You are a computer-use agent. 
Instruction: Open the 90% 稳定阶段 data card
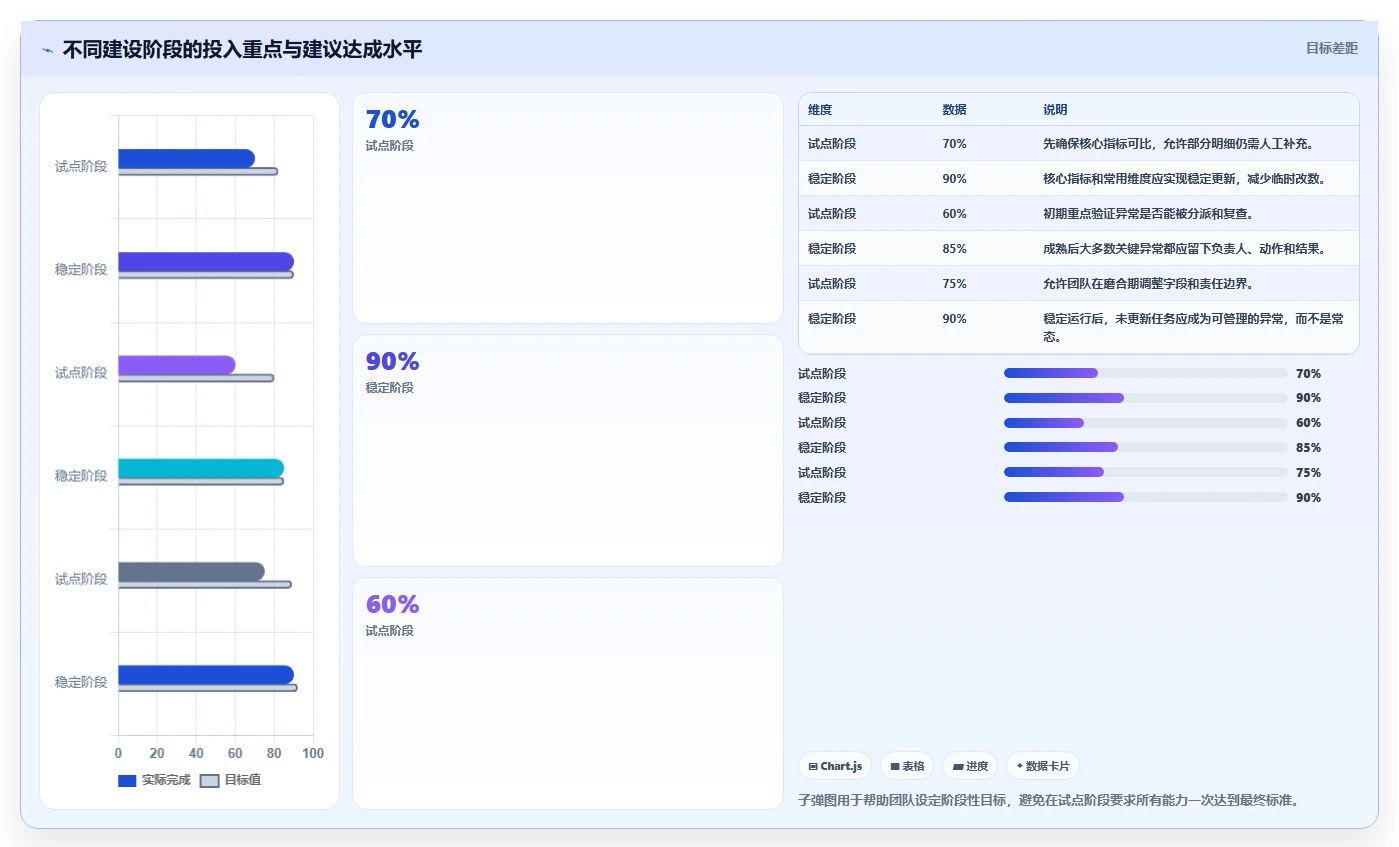tap(567, 450)
